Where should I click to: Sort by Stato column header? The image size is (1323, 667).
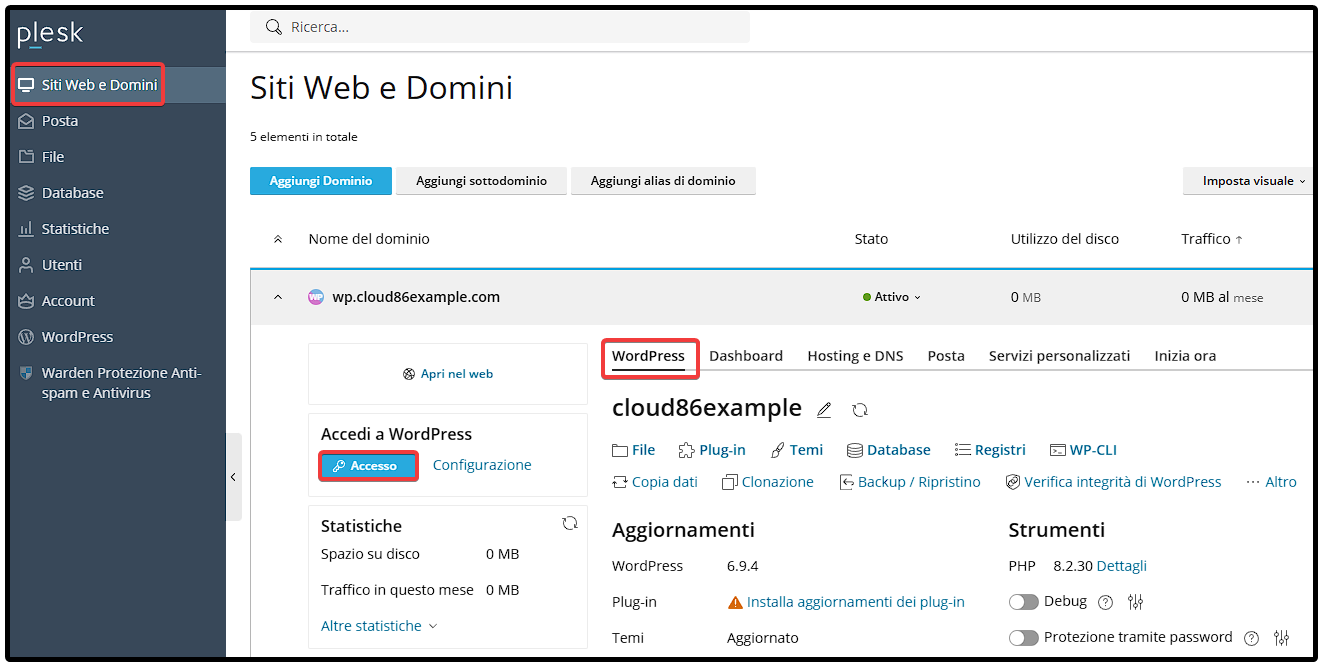[x=871, y=239]
